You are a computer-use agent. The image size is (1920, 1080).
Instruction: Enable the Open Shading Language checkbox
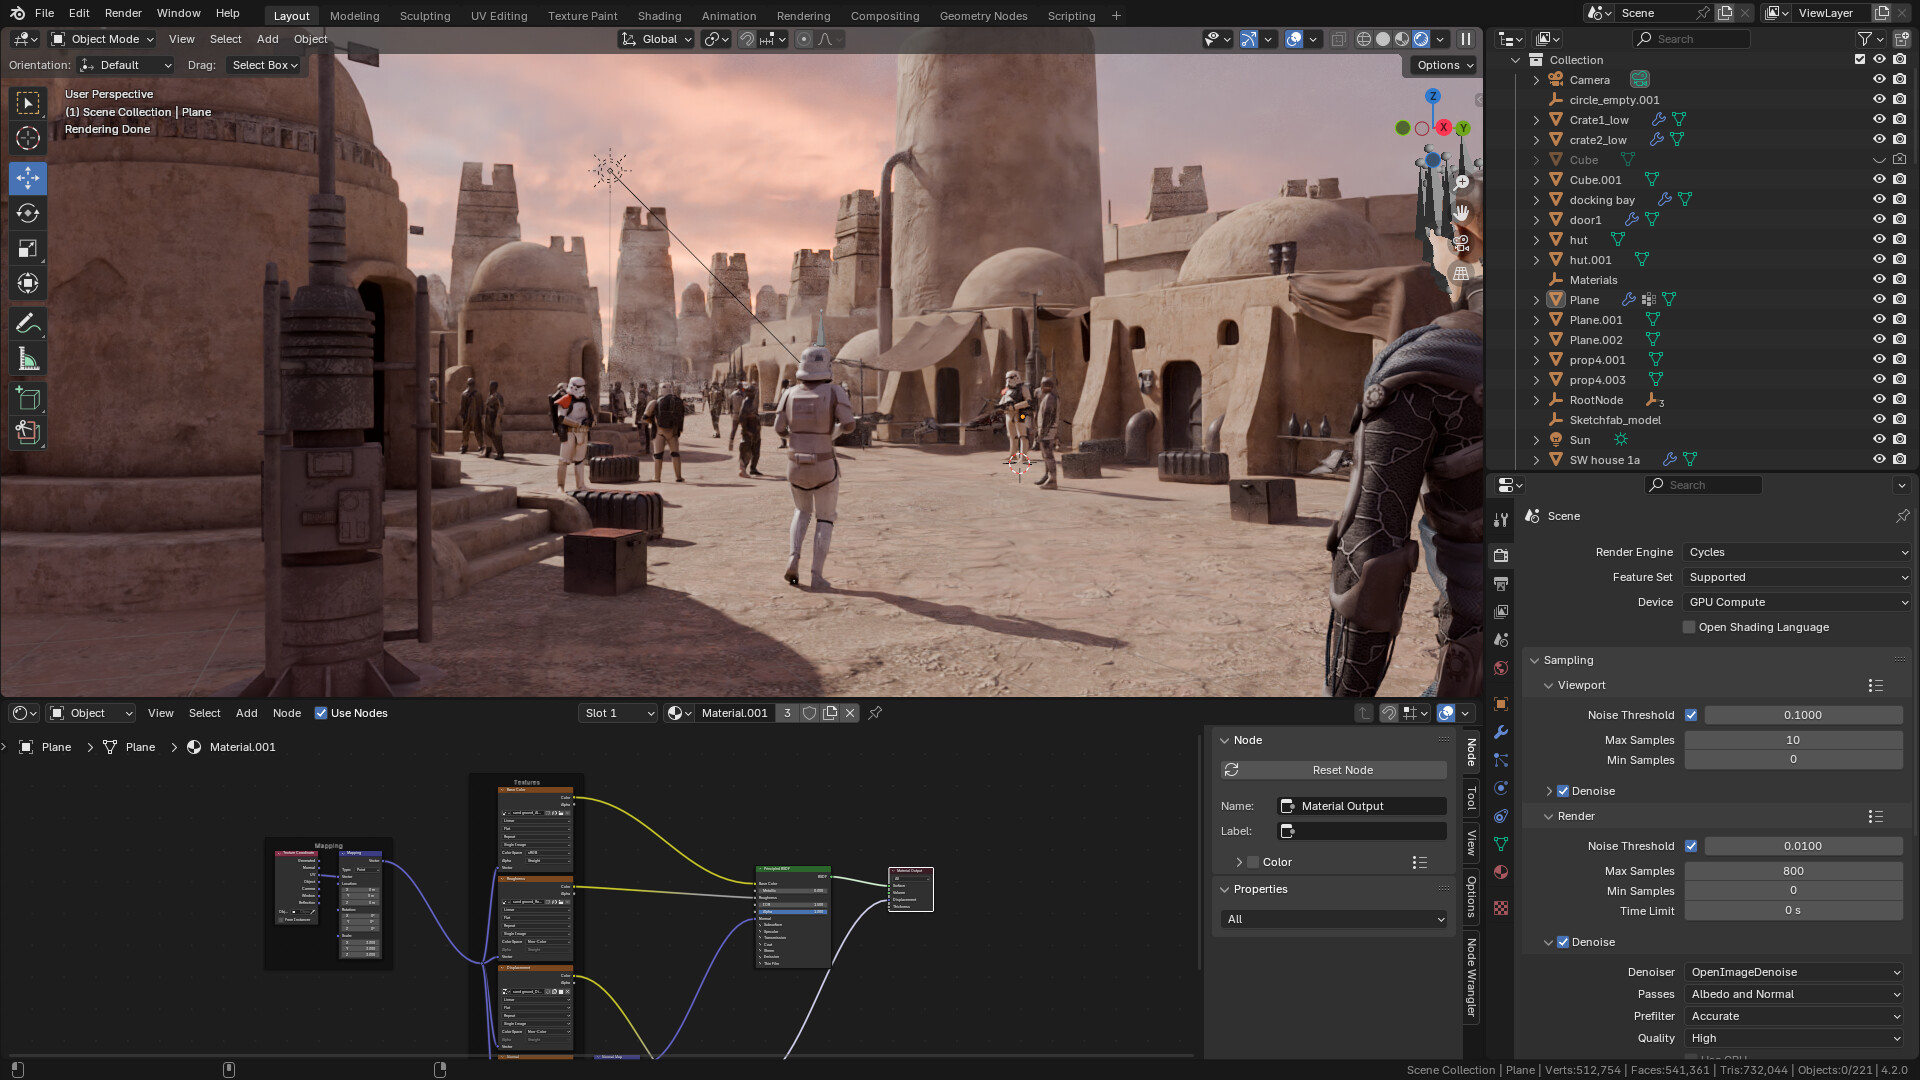tap(1688, 627)
